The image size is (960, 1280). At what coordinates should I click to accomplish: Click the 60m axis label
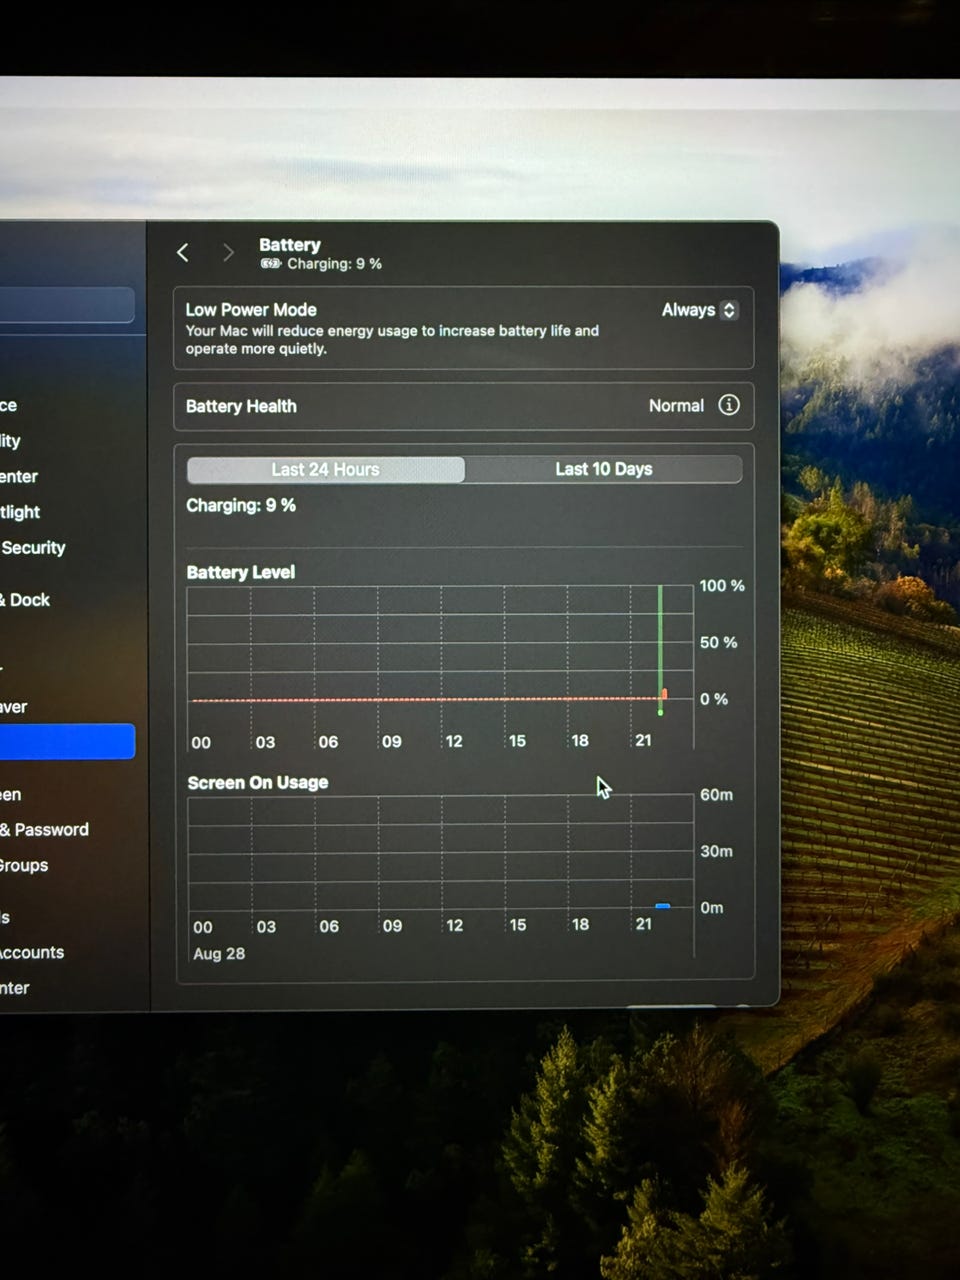point(716,795)
